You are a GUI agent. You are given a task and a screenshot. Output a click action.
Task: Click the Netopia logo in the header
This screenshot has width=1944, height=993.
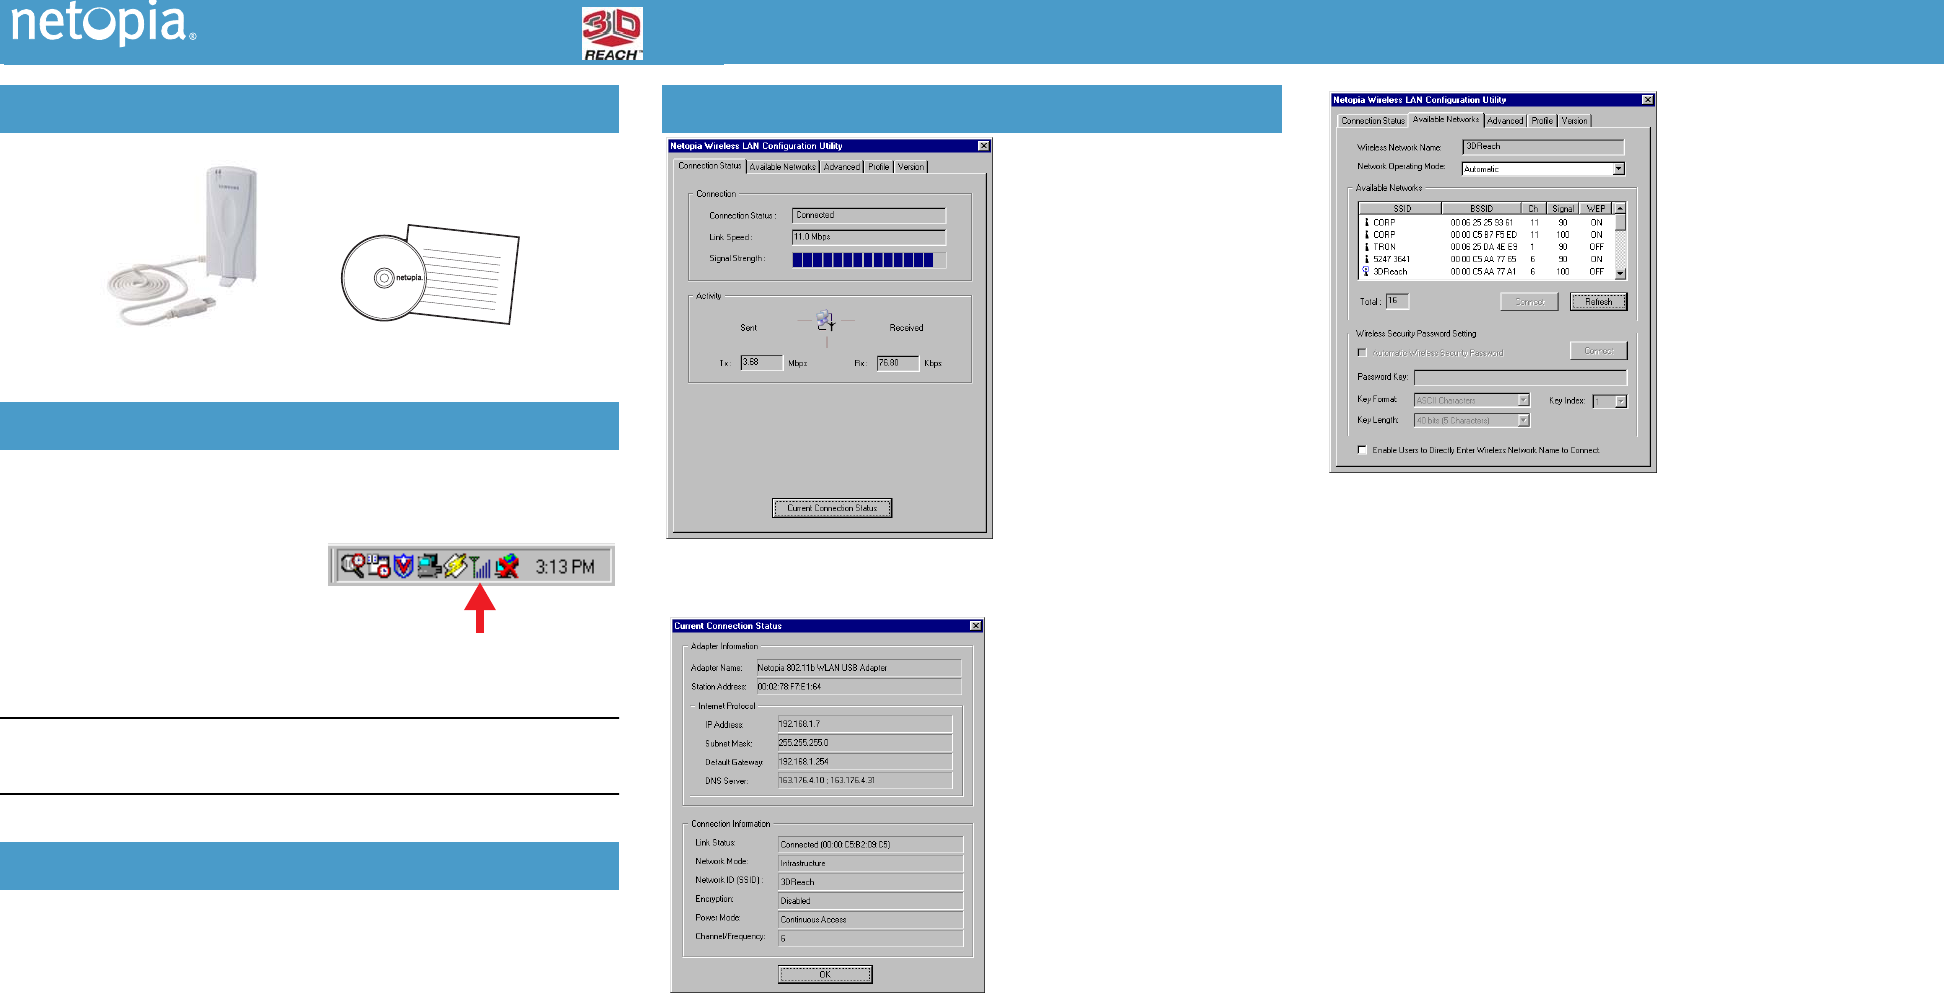pos(103,24)
